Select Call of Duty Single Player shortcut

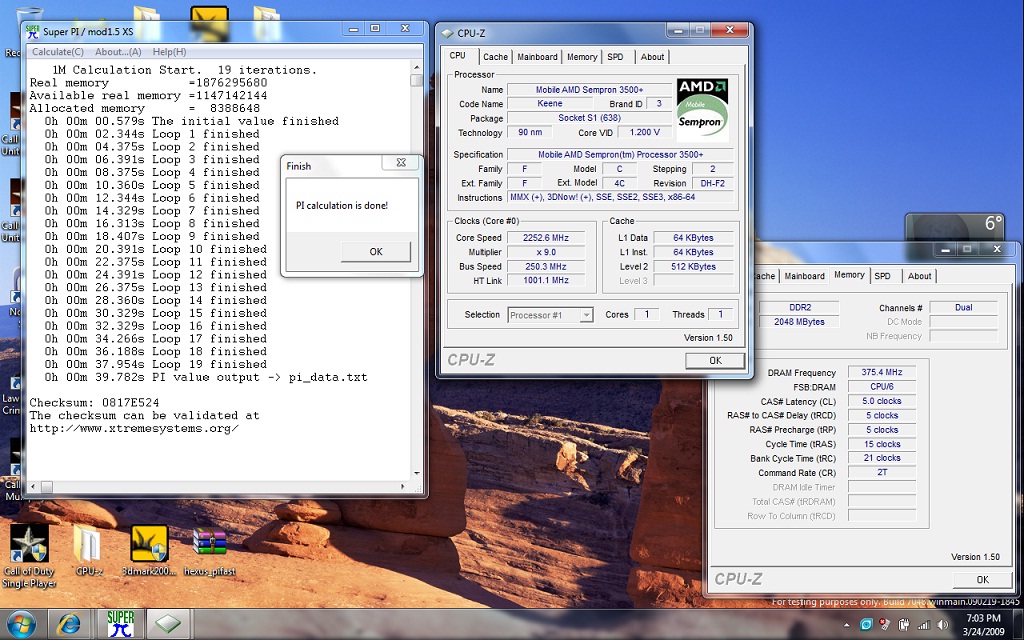pos(29,556)
